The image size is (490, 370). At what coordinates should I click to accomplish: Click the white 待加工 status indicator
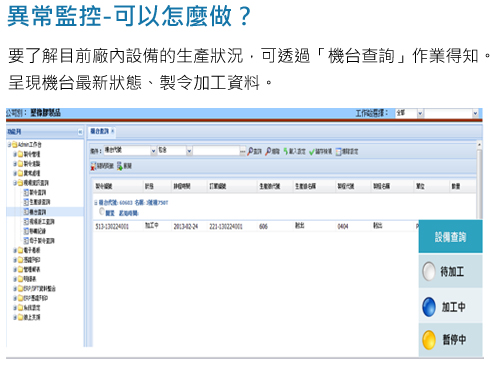(429, 271)
